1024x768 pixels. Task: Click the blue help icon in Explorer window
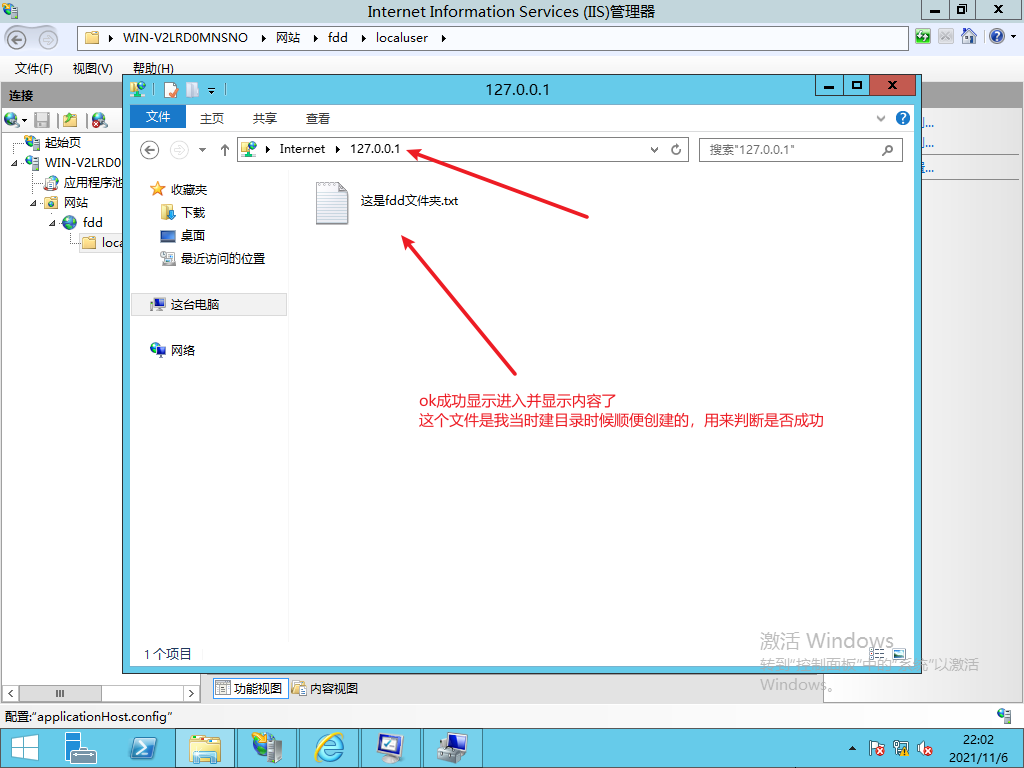tap(903, 118)
